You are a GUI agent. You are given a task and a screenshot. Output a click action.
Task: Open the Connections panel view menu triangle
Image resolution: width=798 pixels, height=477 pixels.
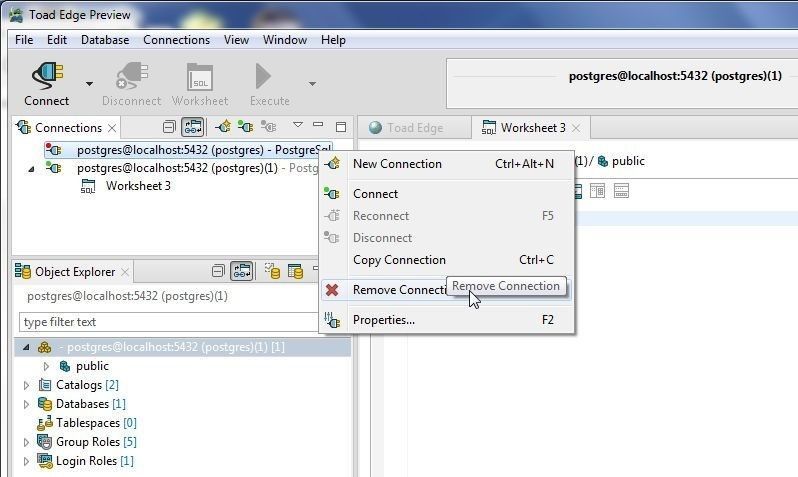(x=298, y=125)
